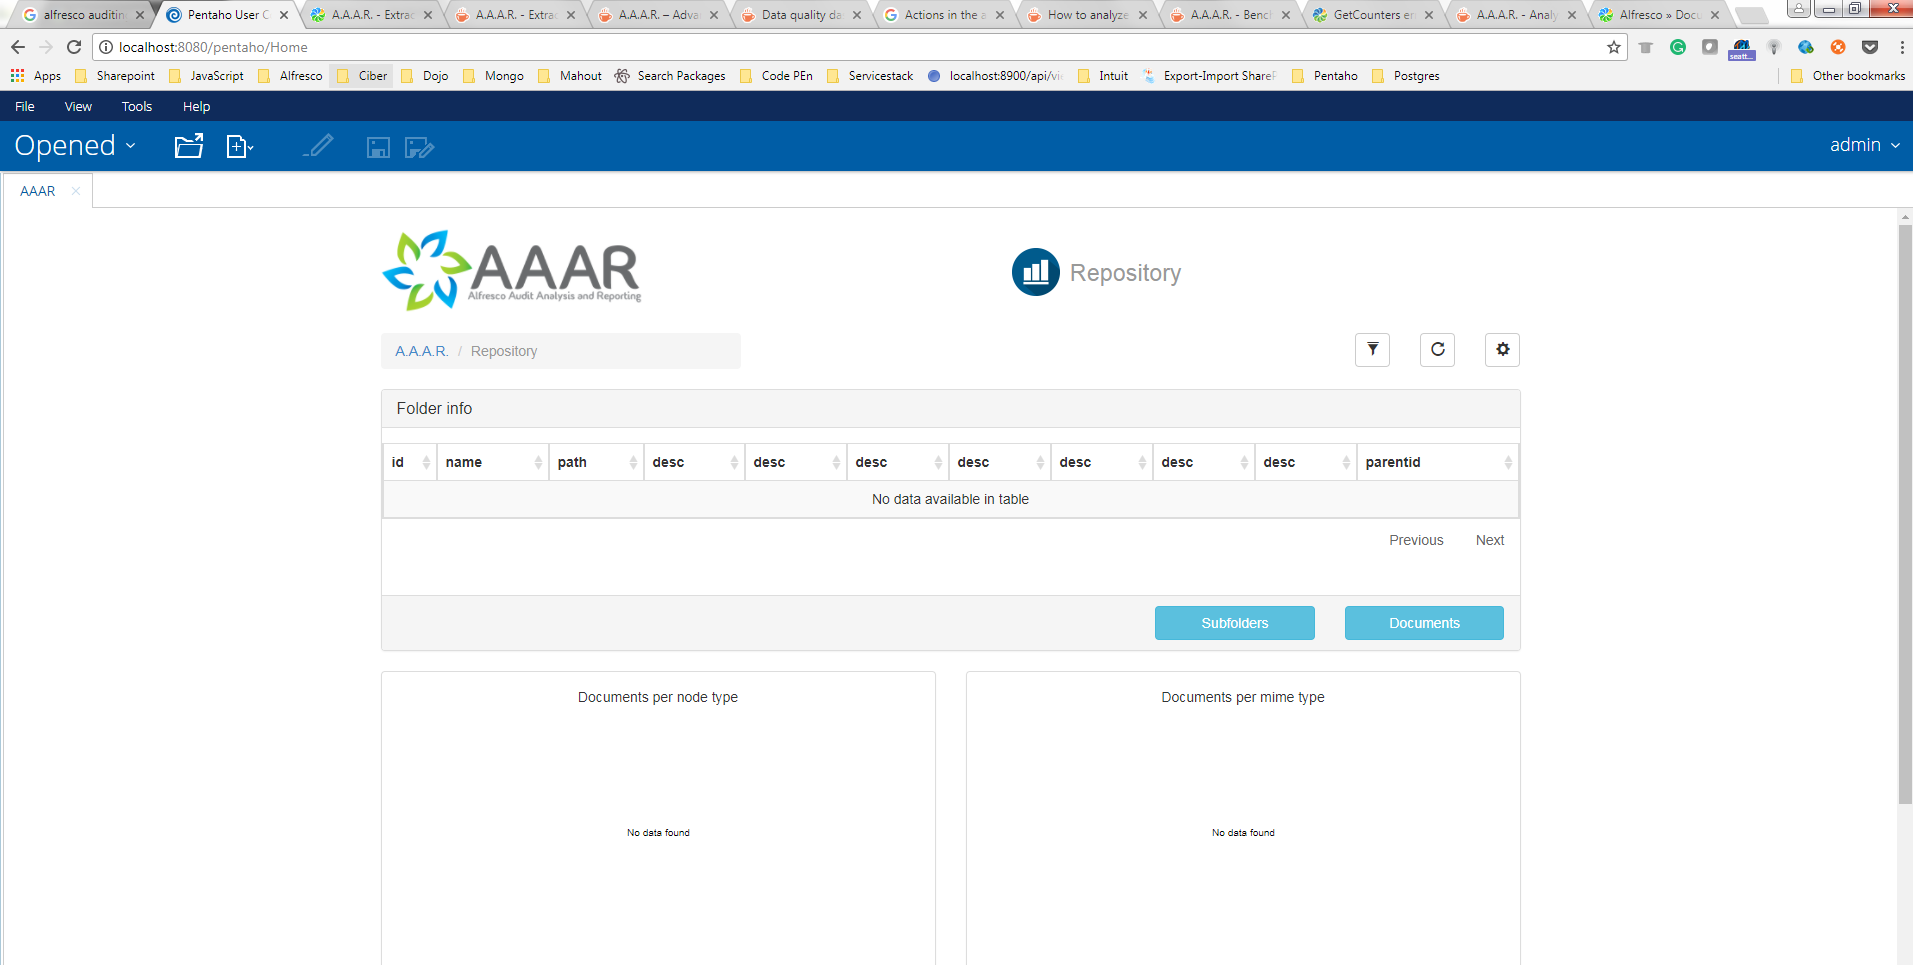Screen dimensions: 1913x965
Task: Switch to the 'alfresco auditing' browser tab
Action: 84,15
